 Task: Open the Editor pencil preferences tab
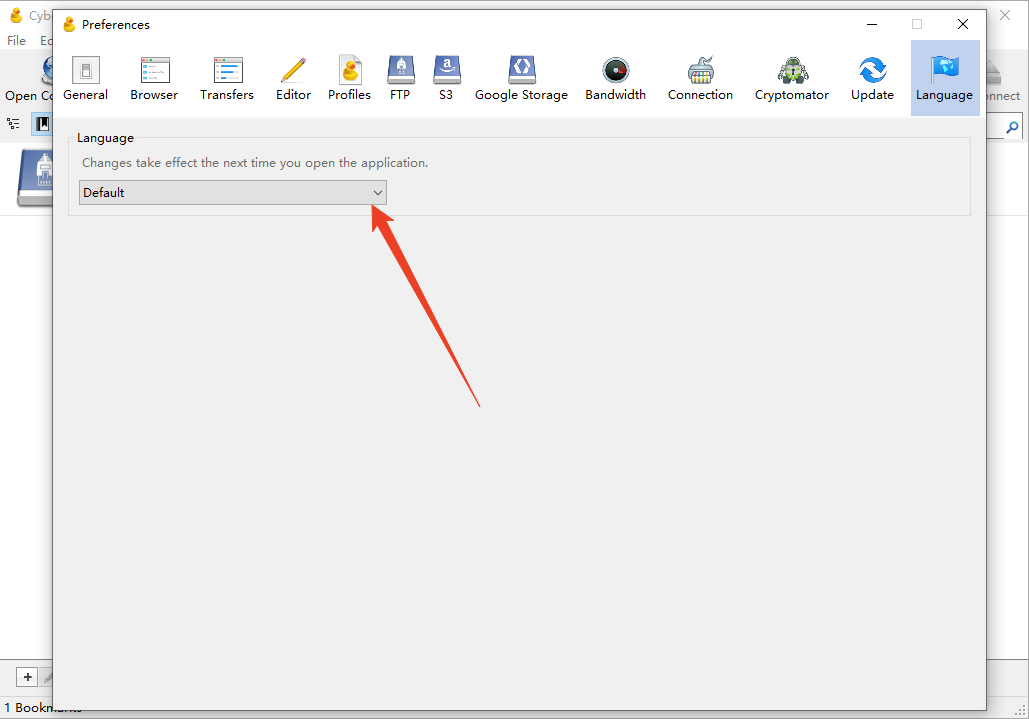293,78
